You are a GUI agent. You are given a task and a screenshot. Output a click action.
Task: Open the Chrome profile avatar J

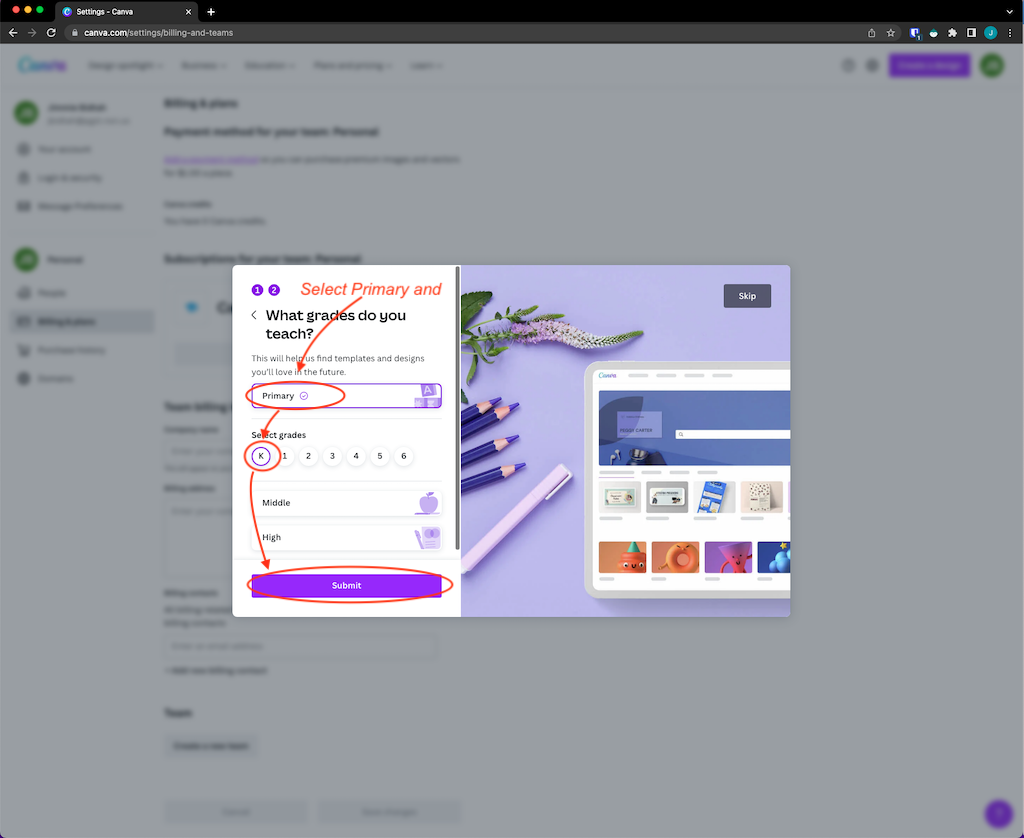pos(991,33)
